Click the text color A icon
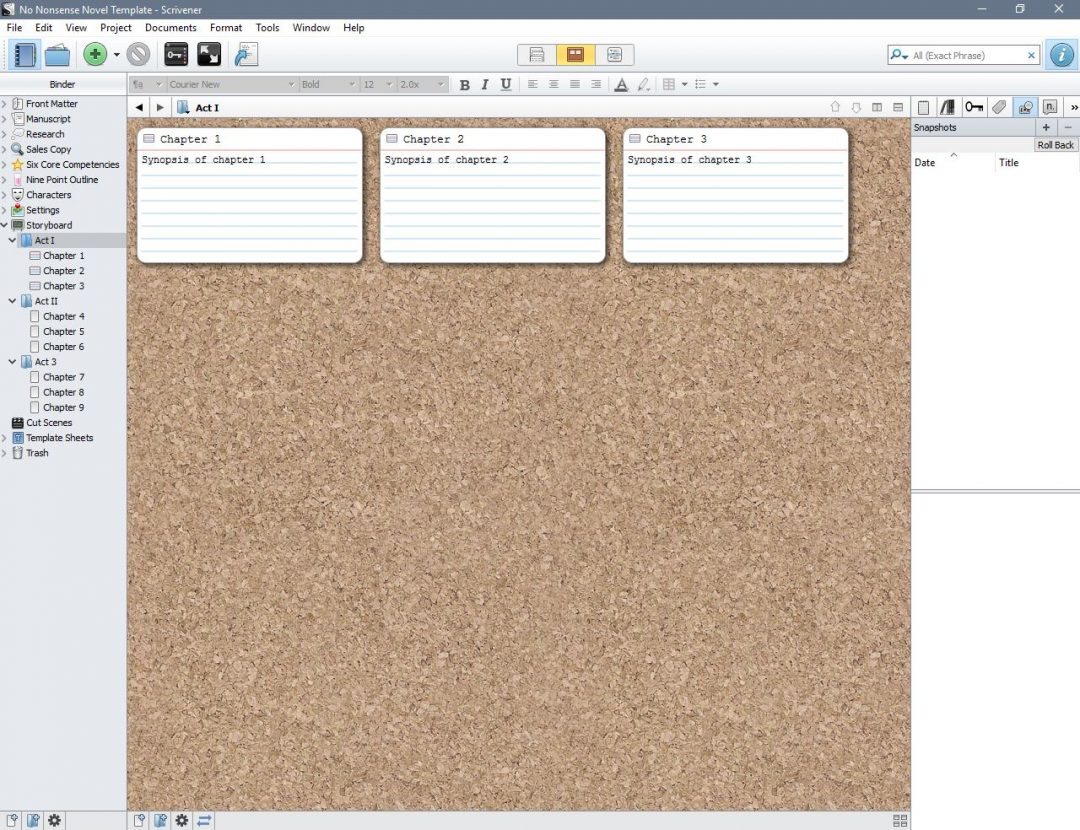The image size is (1080, 830). coord(621,85)
